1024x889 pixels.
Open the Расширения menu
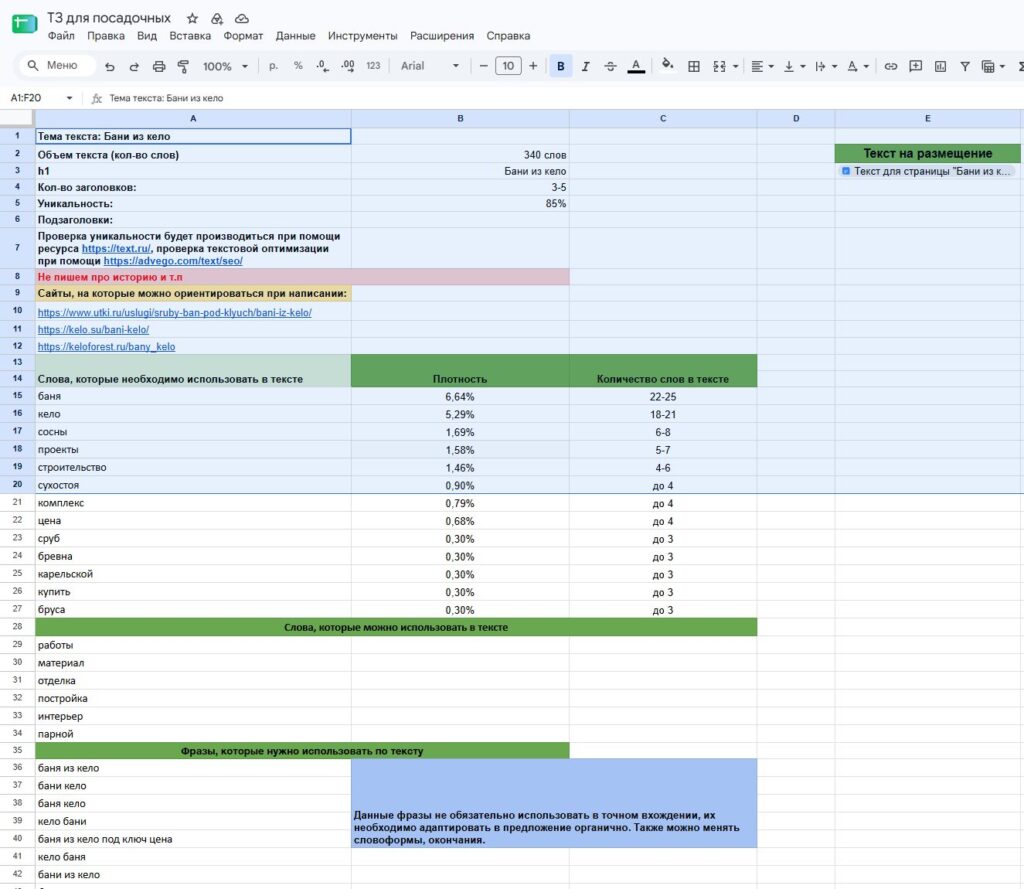pyautogui.click(x=442, y=36)
